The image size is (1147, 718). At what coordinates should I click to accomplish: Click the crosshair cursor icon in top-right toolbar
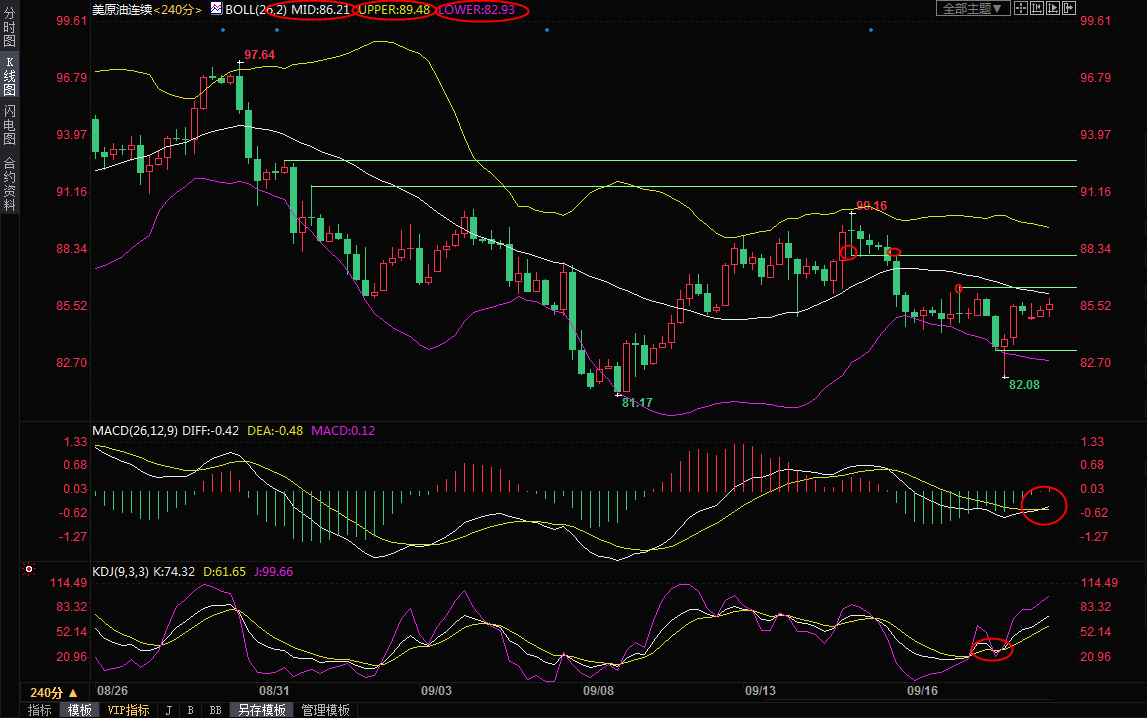click(x=1020, y=8)
